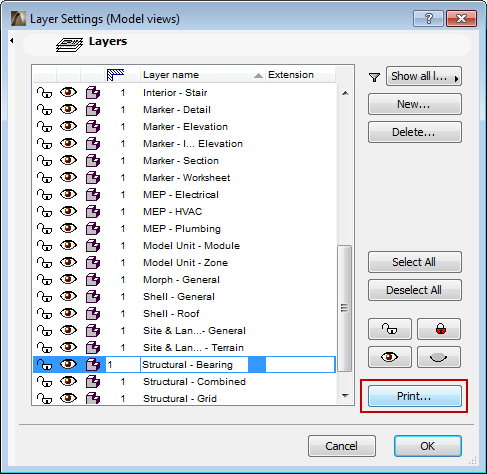Click solid model icon for Shell - Roof layer
This screenshot has width=487, height=474.
click(x=93, y=314)
